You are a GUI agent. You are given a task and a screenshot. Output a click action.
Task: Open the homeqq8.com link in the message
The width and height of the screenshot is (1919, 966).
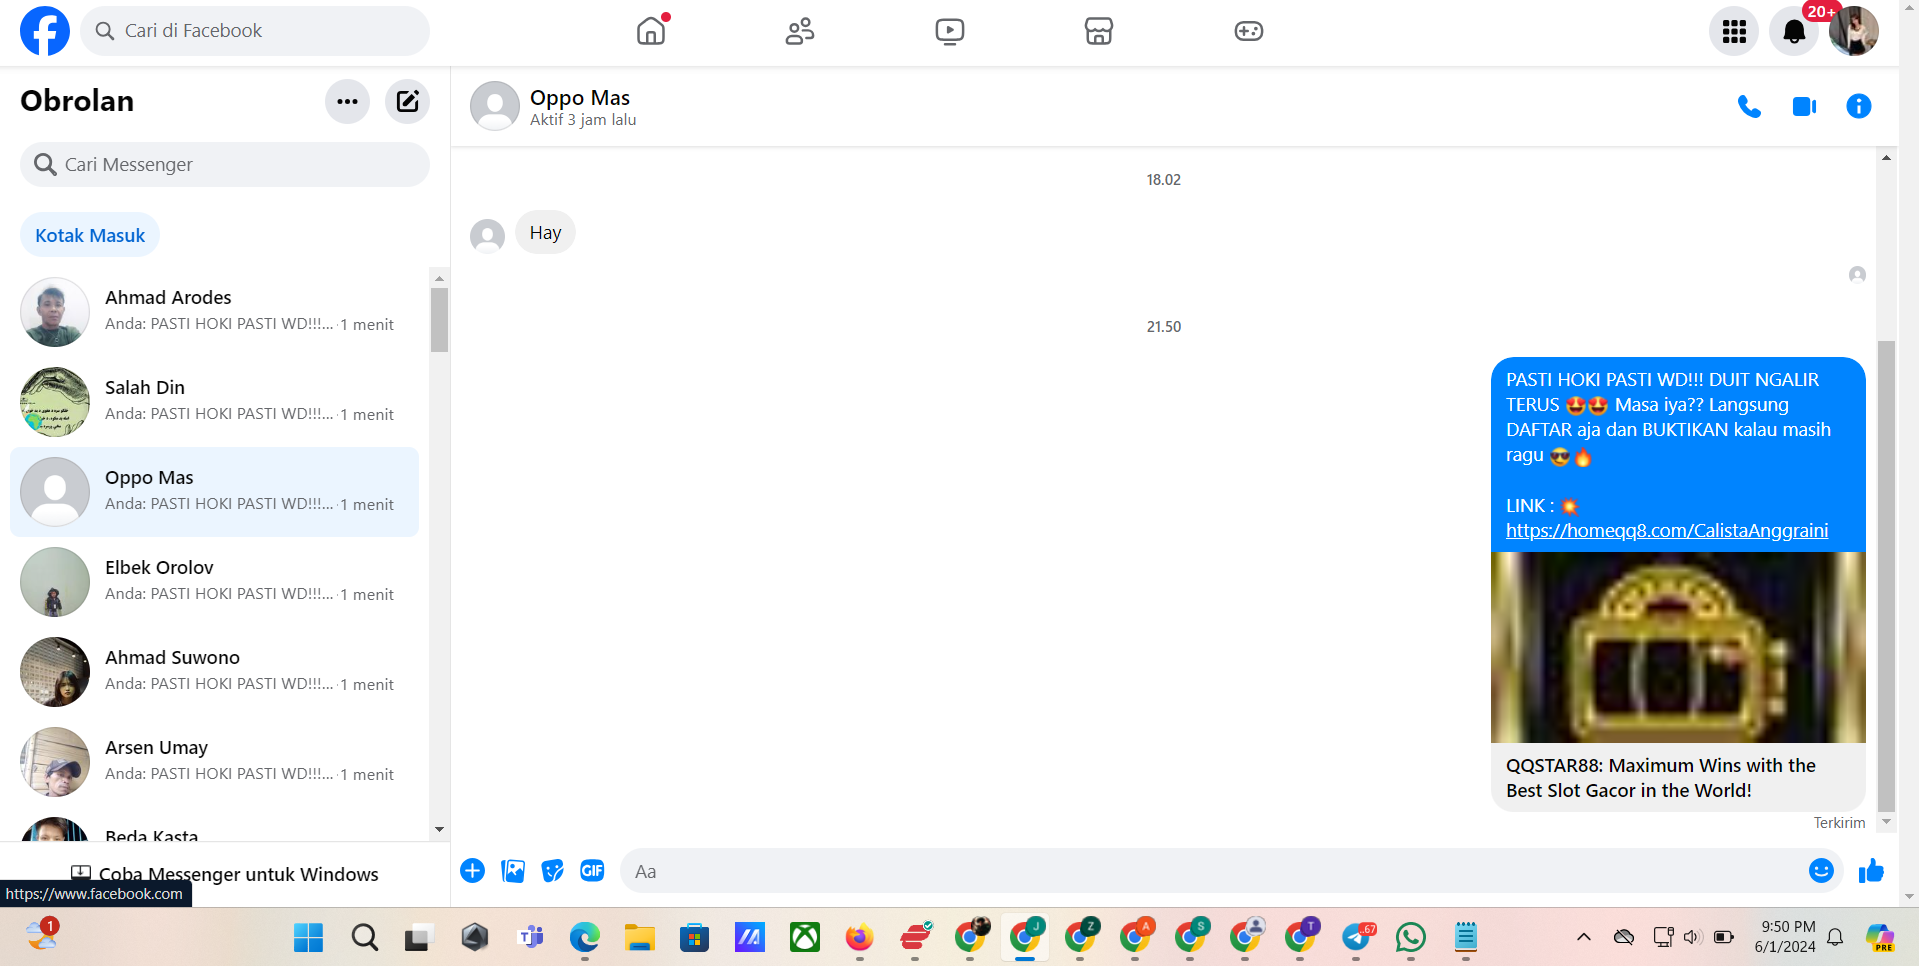1667,531
